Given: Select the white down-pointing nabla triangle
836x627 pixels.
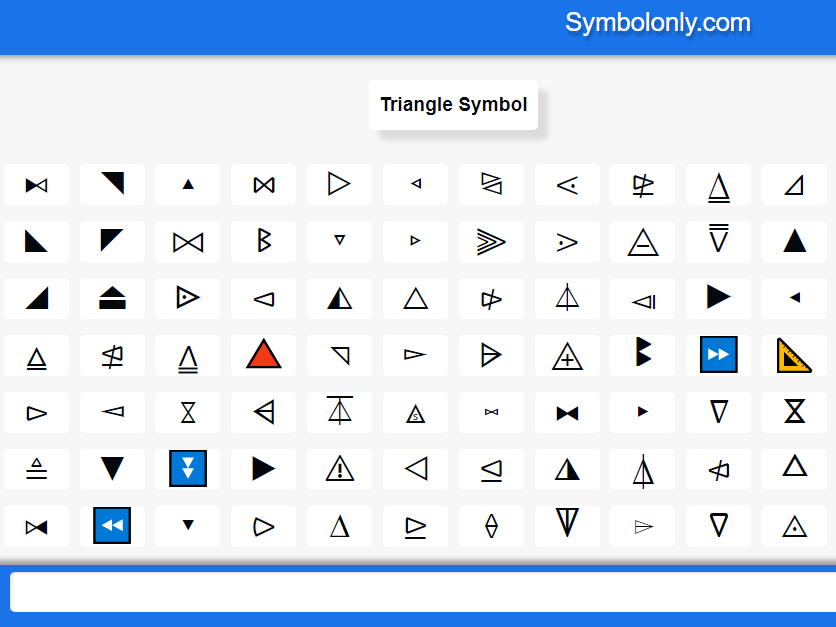Looking at the screenshot, I should (x=718, y=411).
